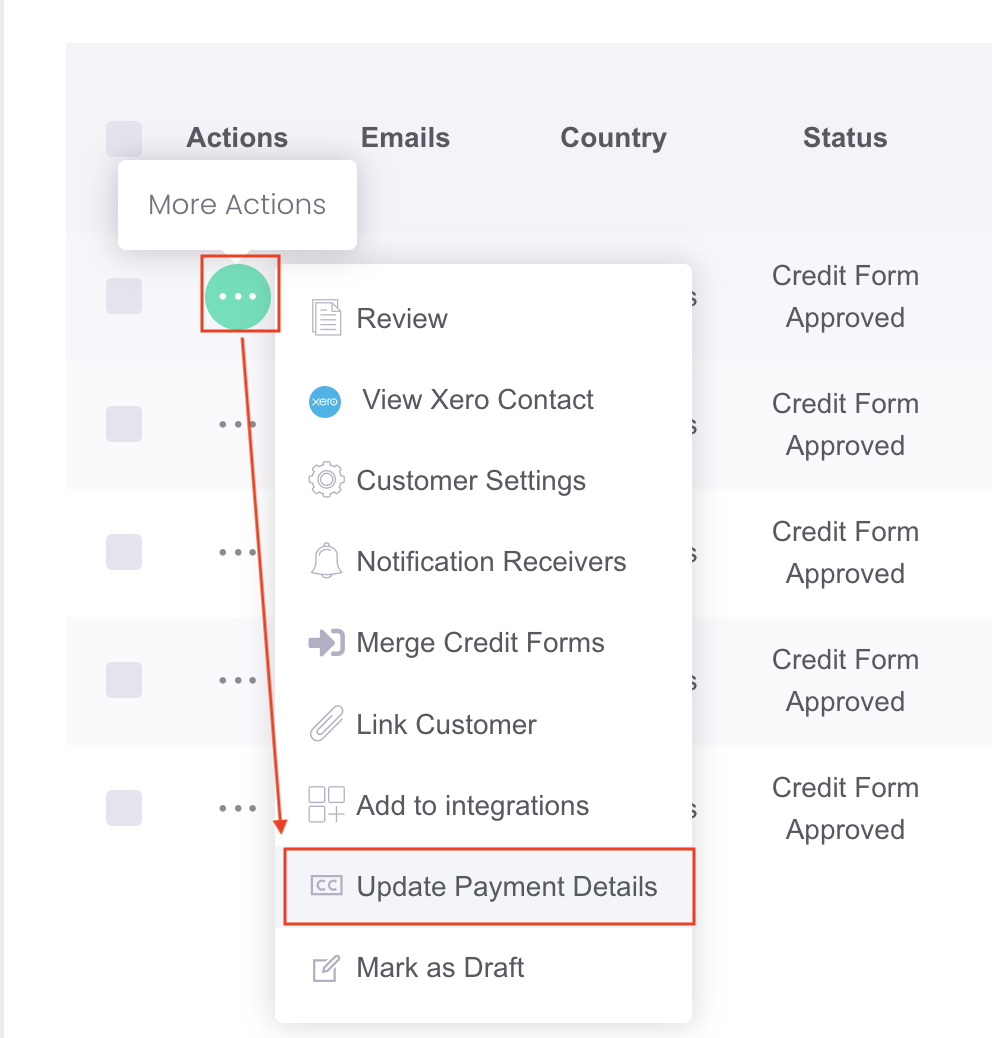Click the Emails column header
This screenshot has width=992, height=1038.
(405, 138)
